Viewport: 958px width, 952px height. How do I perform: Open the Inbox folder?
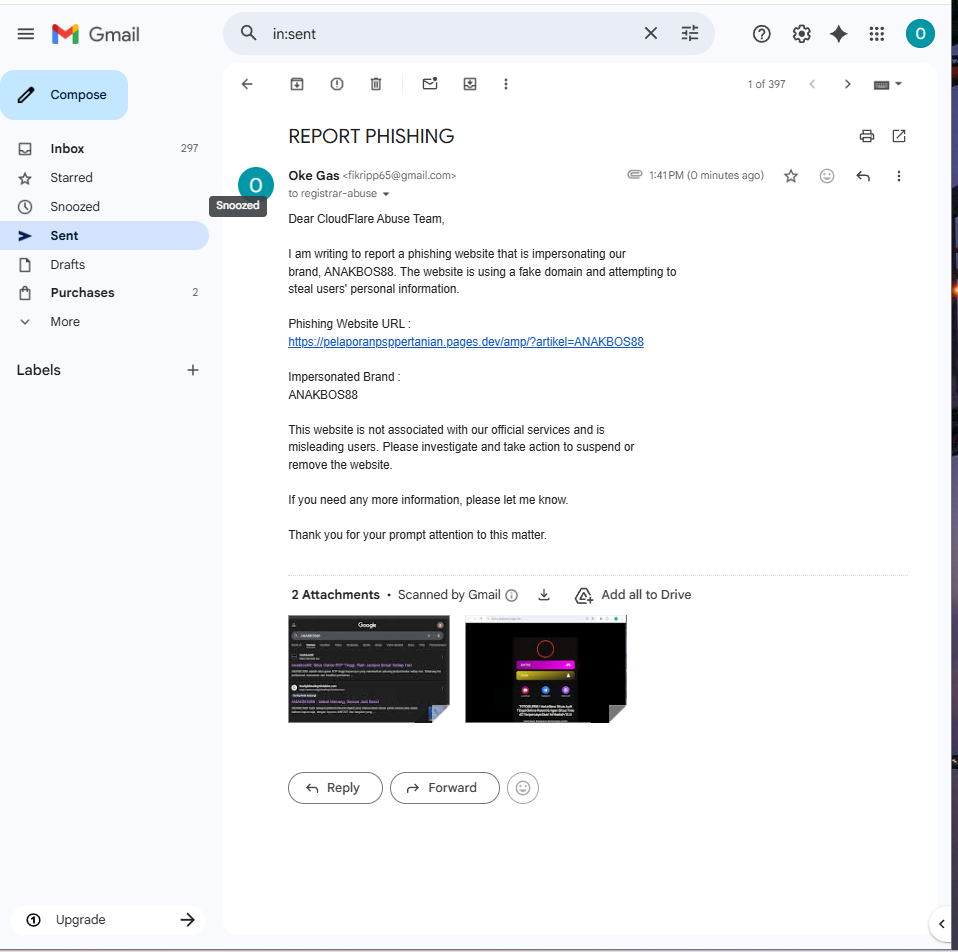tap(104, 148)
